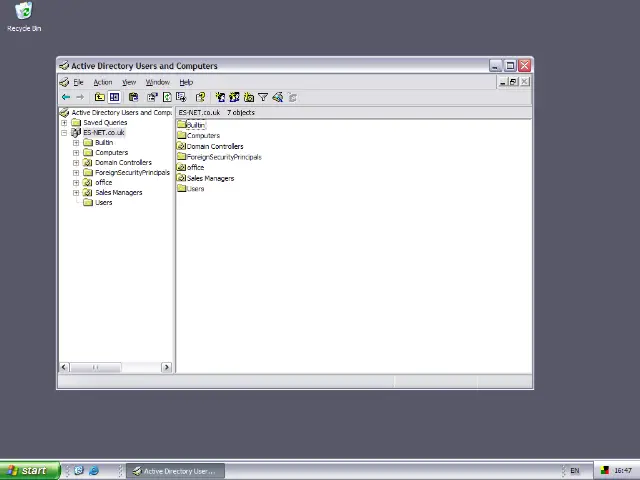
Task: Select the Recycle Bin desktop icon
Action: (24, 17)
